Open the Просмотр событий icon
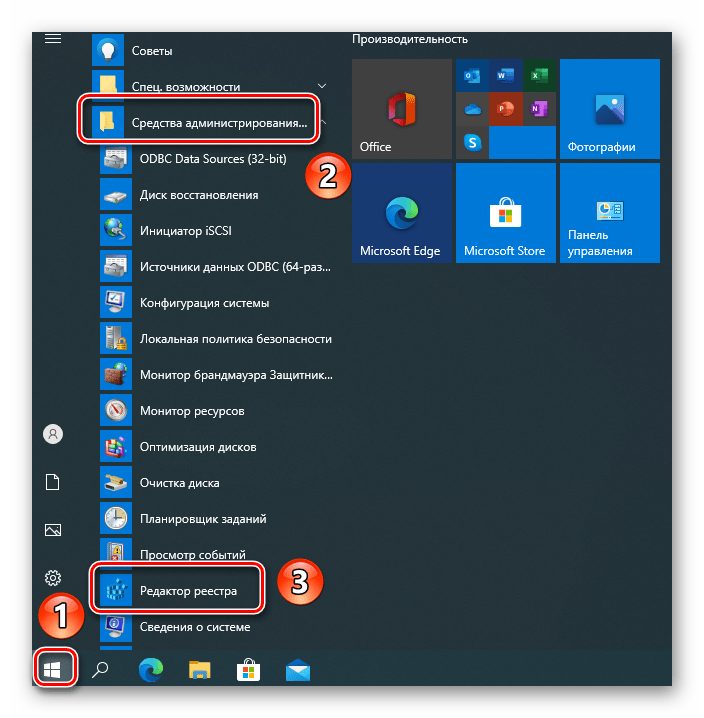 [x=116, y=551]
